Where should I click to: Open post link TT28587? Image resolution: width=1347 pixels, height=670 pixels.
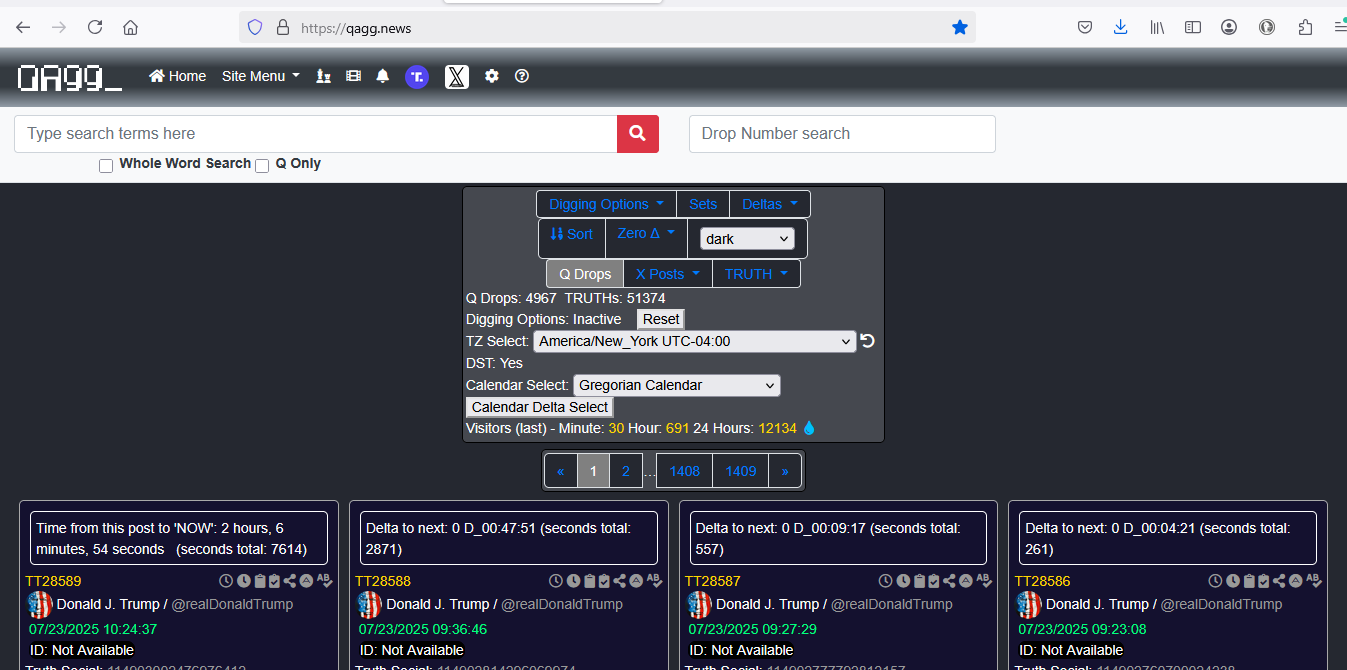(x=713, y=581)
